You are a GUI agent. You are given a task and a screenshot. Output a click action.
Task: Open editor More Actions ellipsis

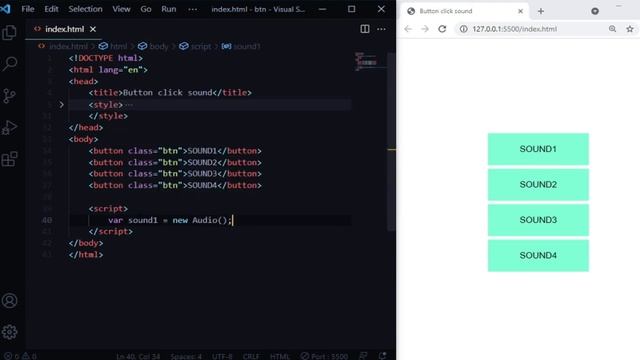(x=381, y=29)
